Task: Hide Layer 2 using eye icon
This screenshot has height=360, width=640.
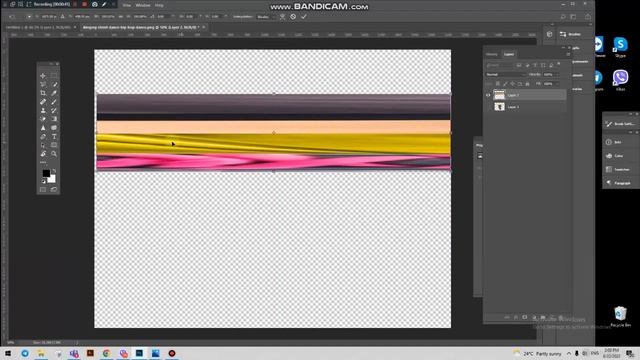Action: 488,95
